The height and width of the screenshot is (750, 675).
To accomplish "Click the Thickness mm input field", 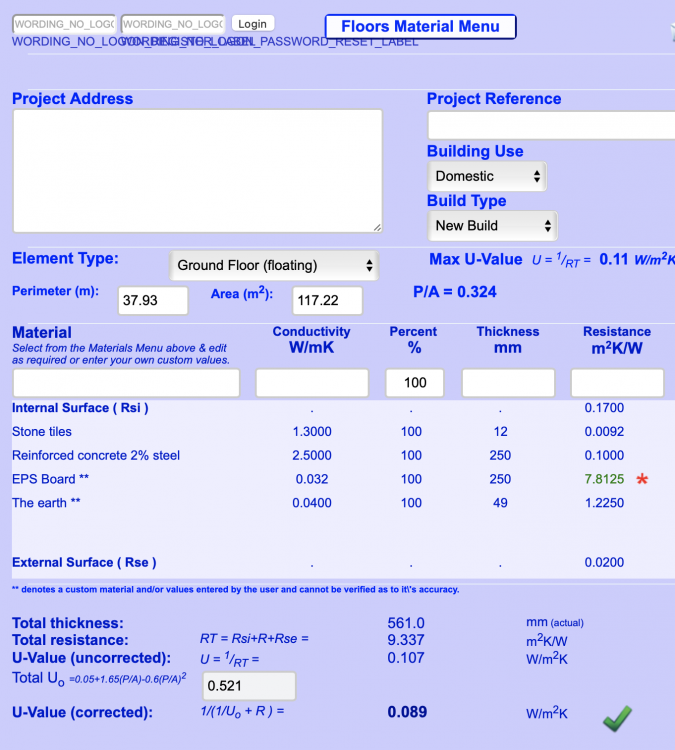I will (x=508, y=383).
